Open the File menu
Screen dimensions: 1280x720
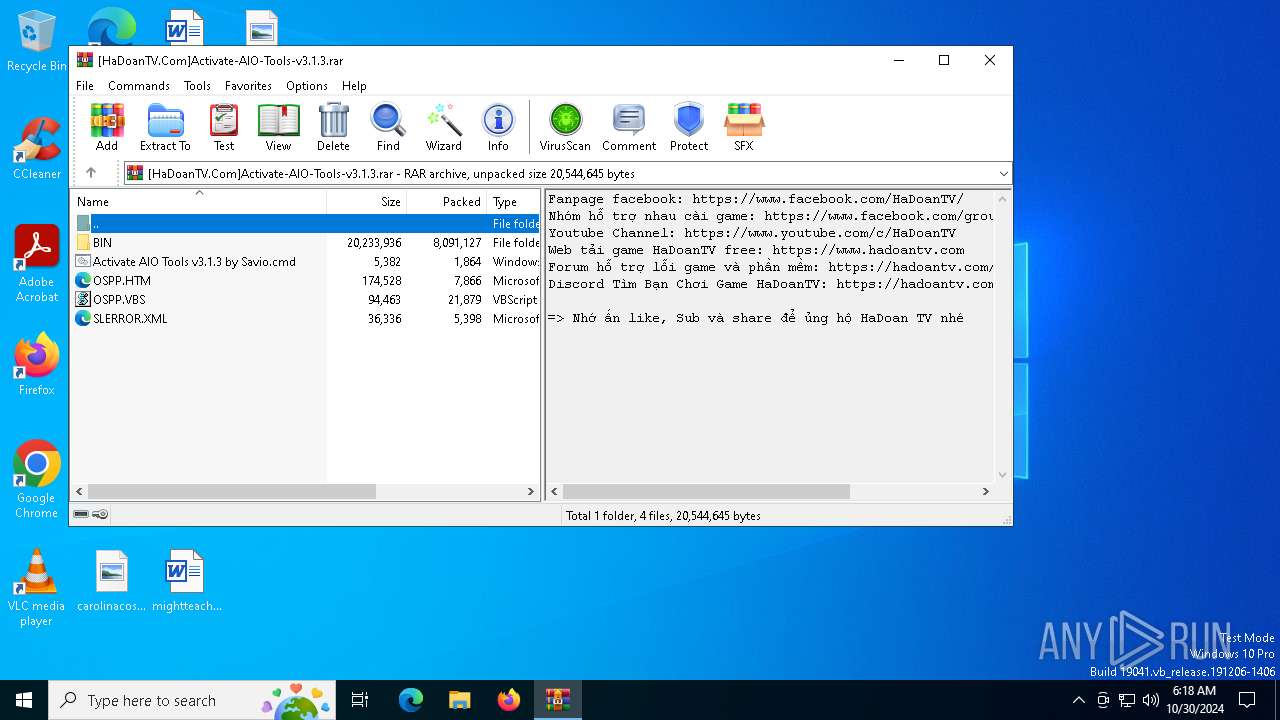85,86
